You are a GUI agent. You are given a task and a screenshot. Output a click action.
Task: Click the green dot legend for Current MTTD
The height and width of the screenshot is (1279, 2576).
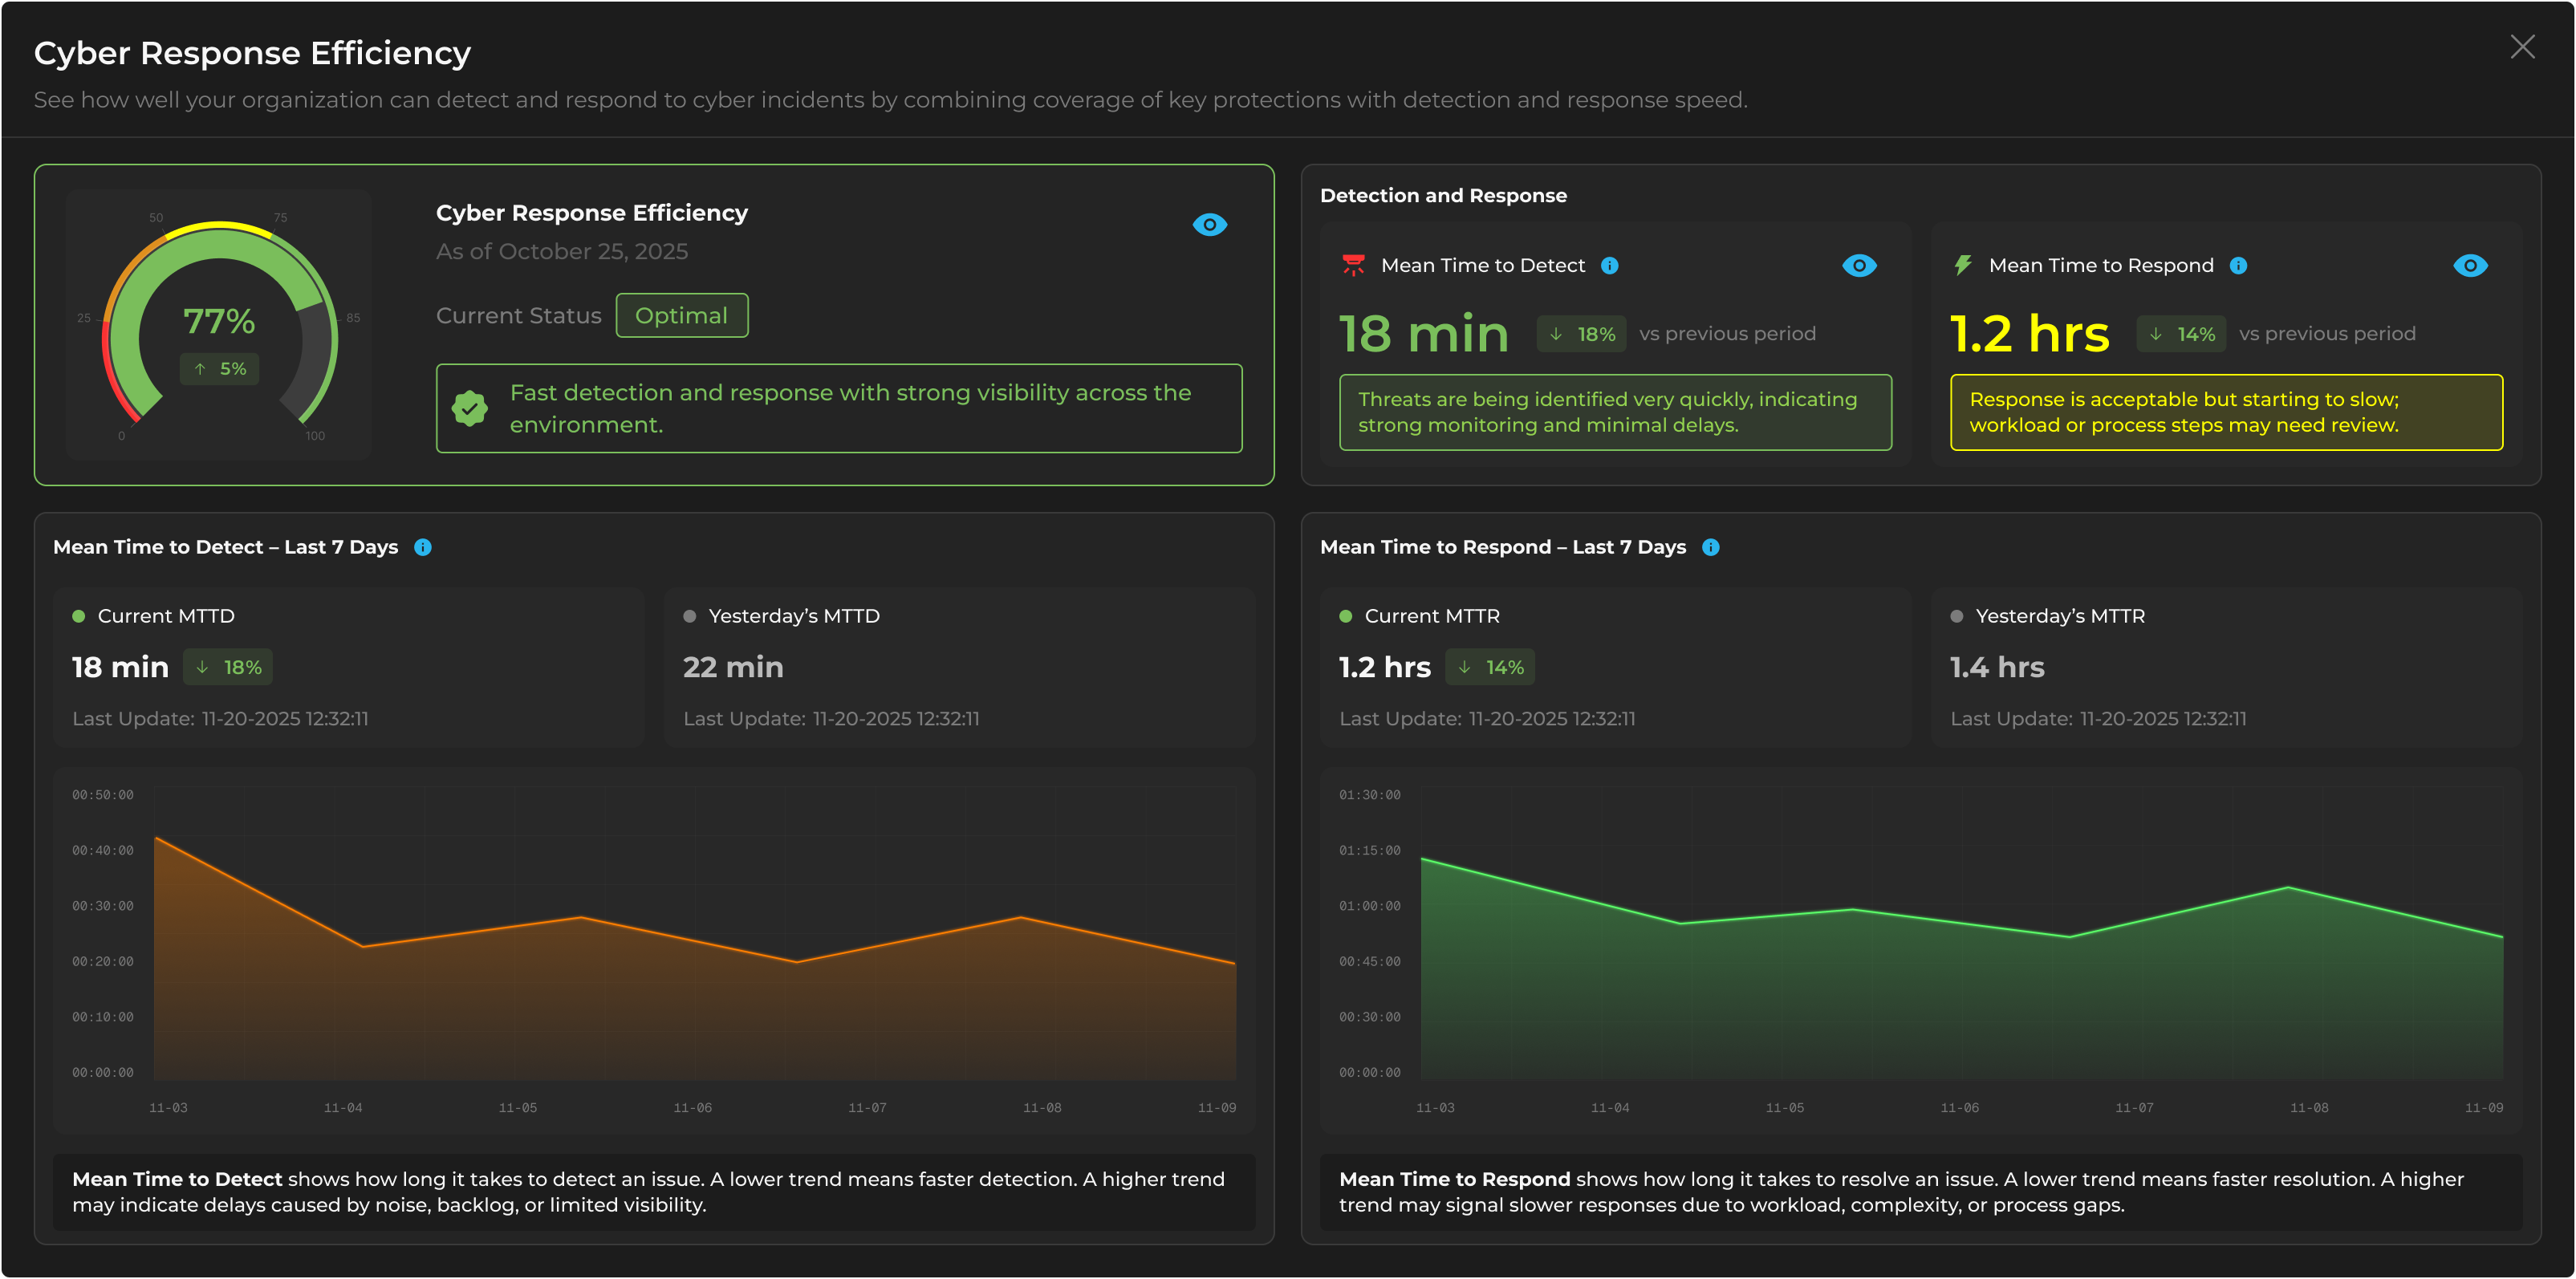79,616
